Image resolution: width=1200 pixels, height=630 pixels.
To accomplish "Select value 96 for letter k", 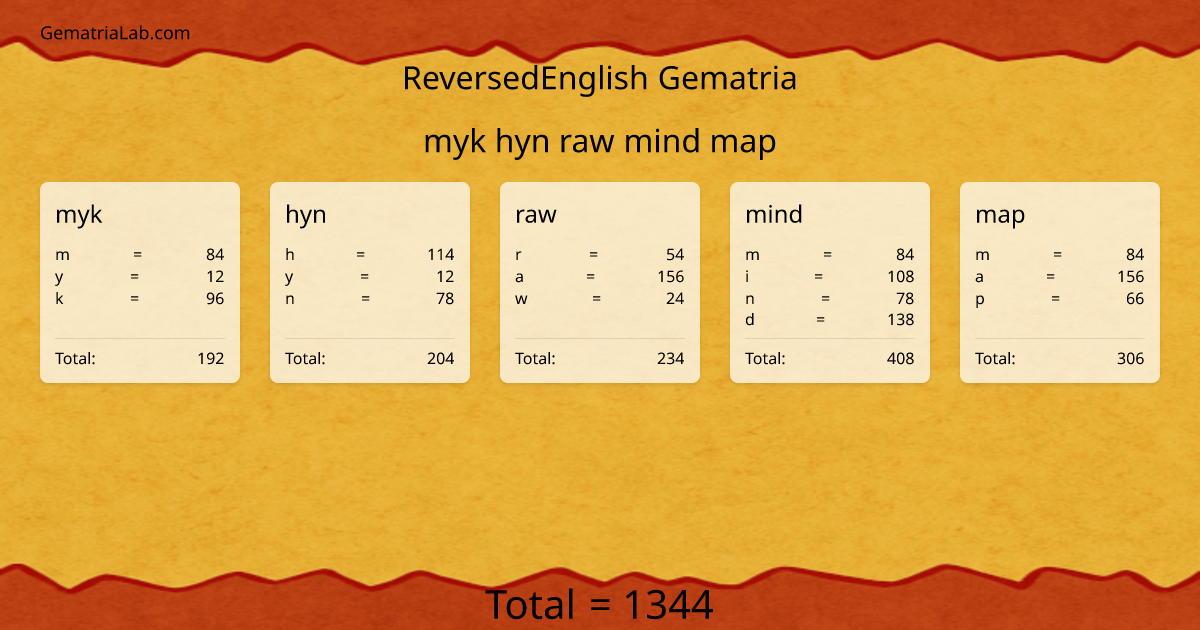I will (215, 299).
